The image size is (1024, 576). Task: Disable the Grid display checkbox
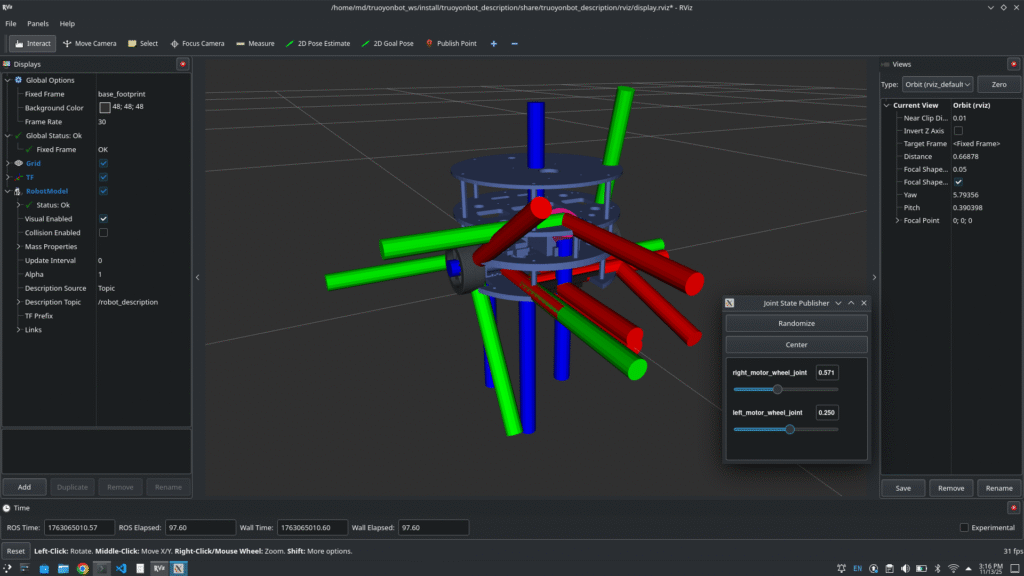103,163
